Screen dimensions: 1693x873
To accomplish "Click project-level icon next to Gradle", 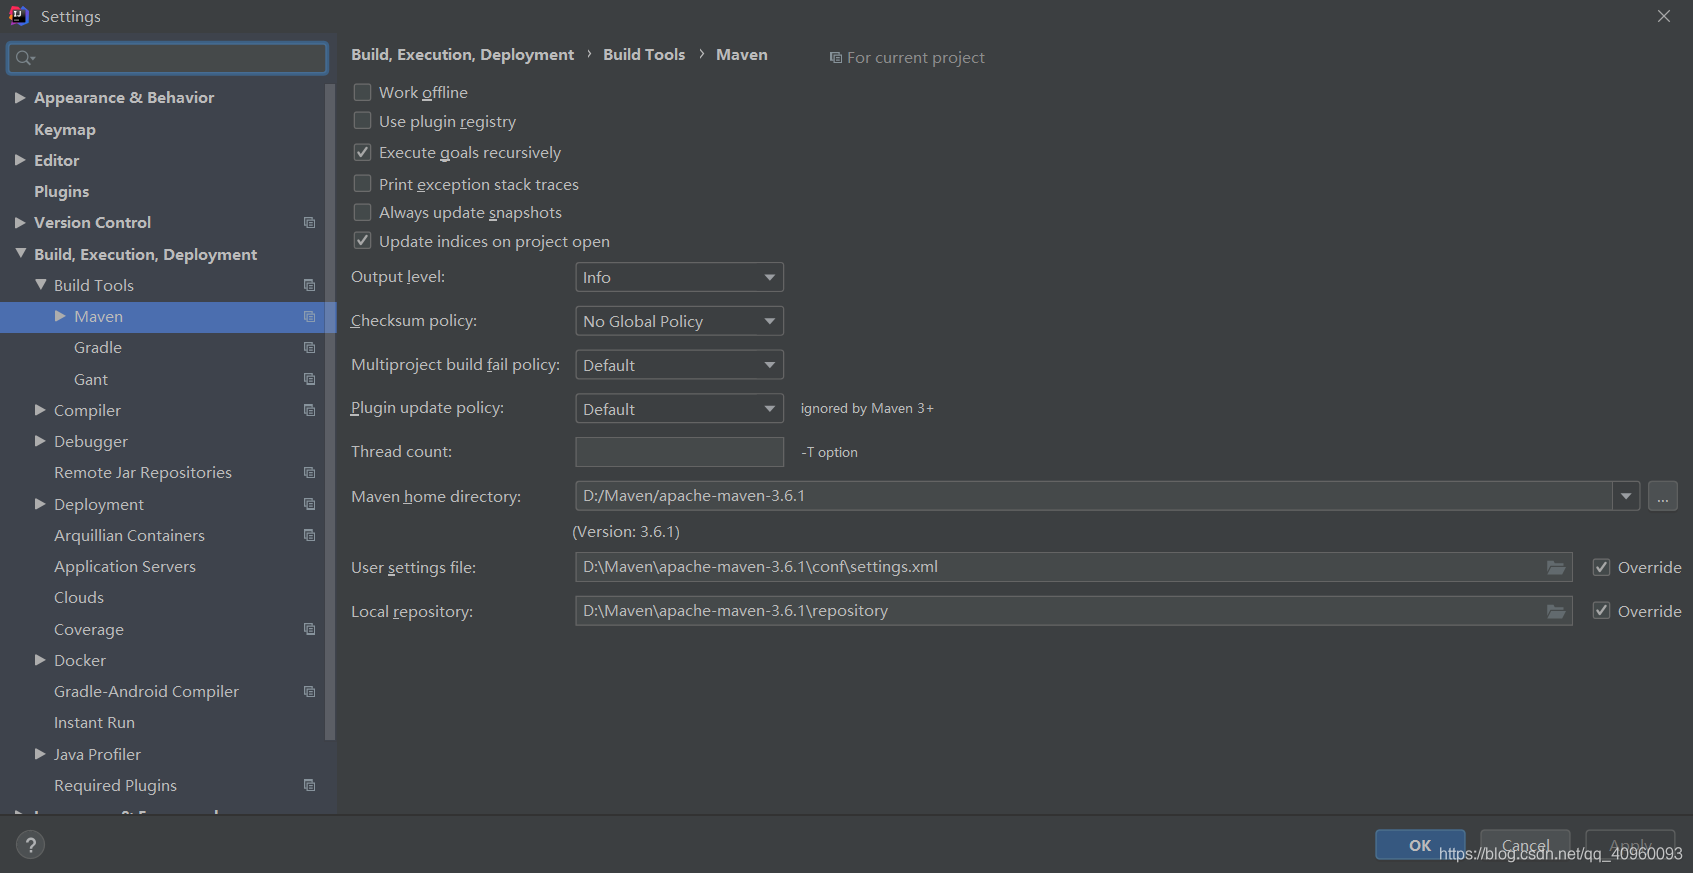I will click(x=309, y=348).
